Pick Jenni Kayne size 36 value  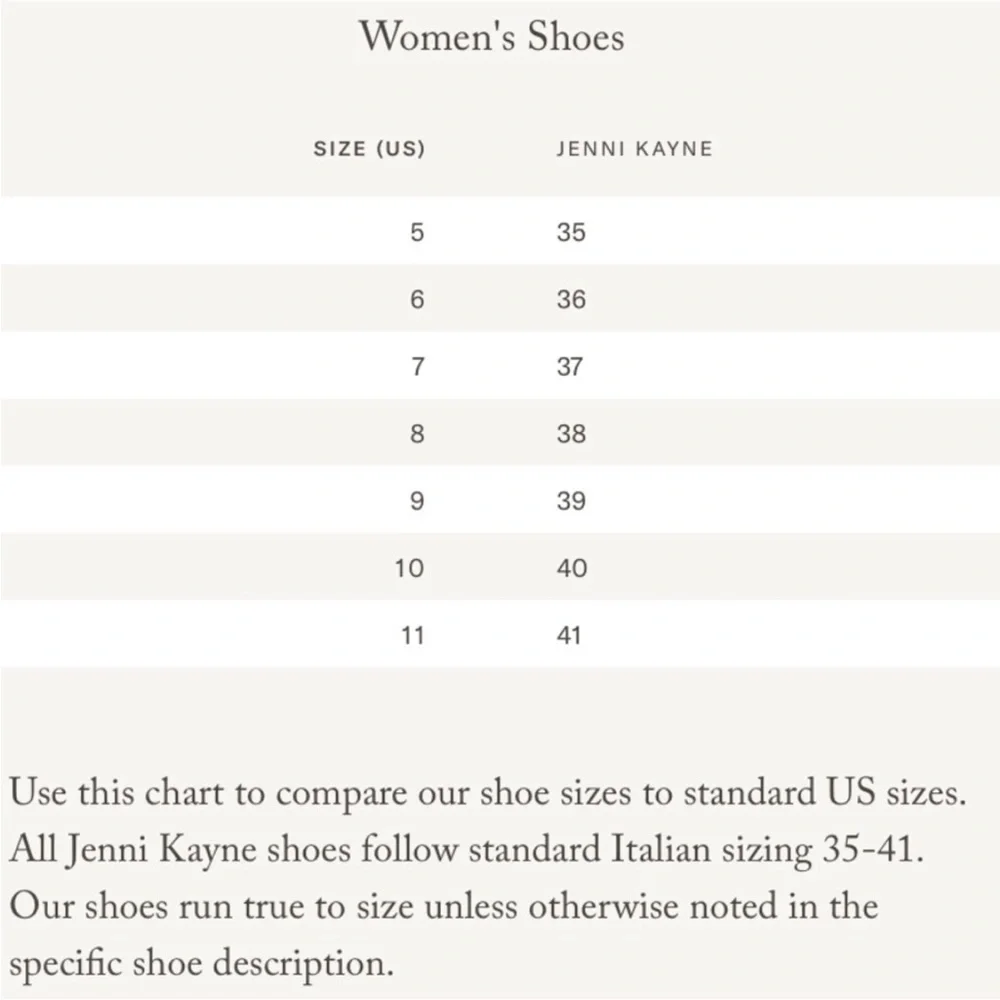(x=571, y=300)
